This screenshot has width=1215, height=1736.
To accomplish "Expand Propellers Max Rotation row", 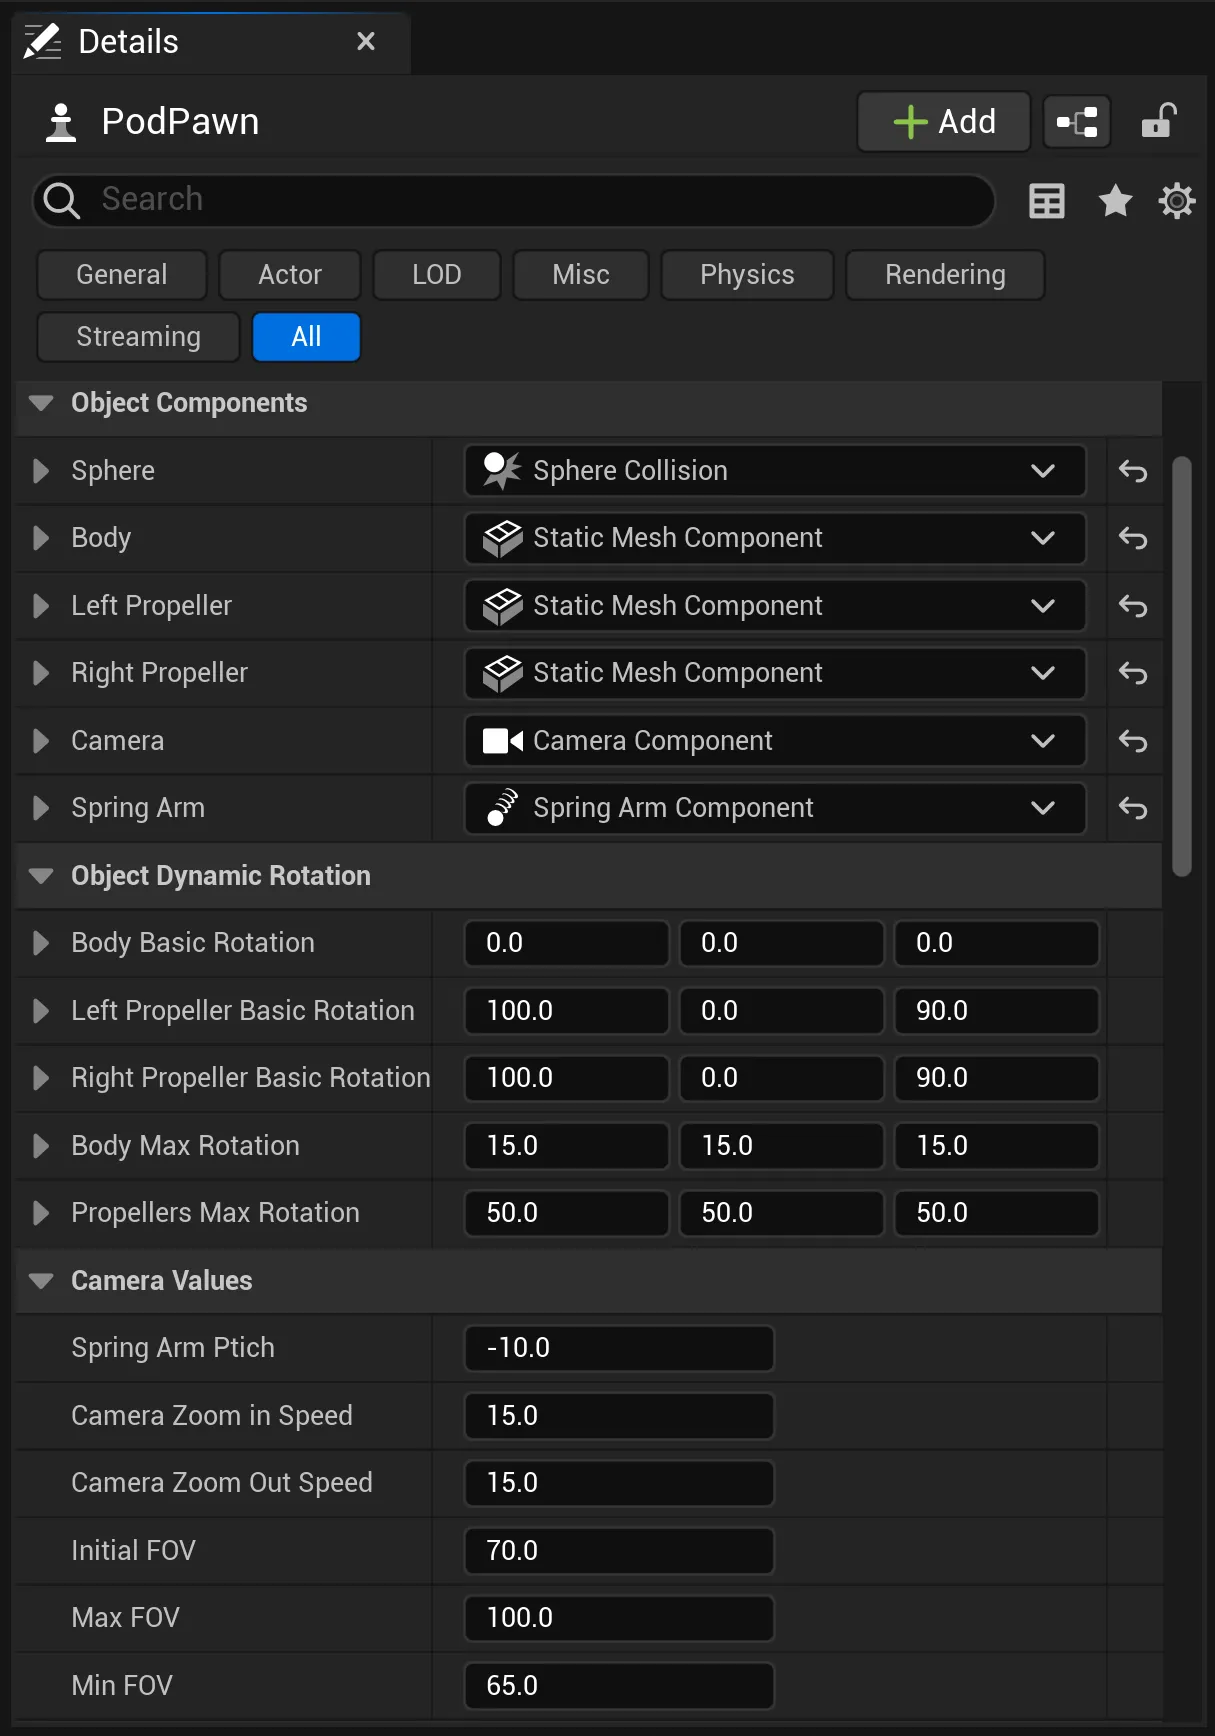I will (41, 1213).
